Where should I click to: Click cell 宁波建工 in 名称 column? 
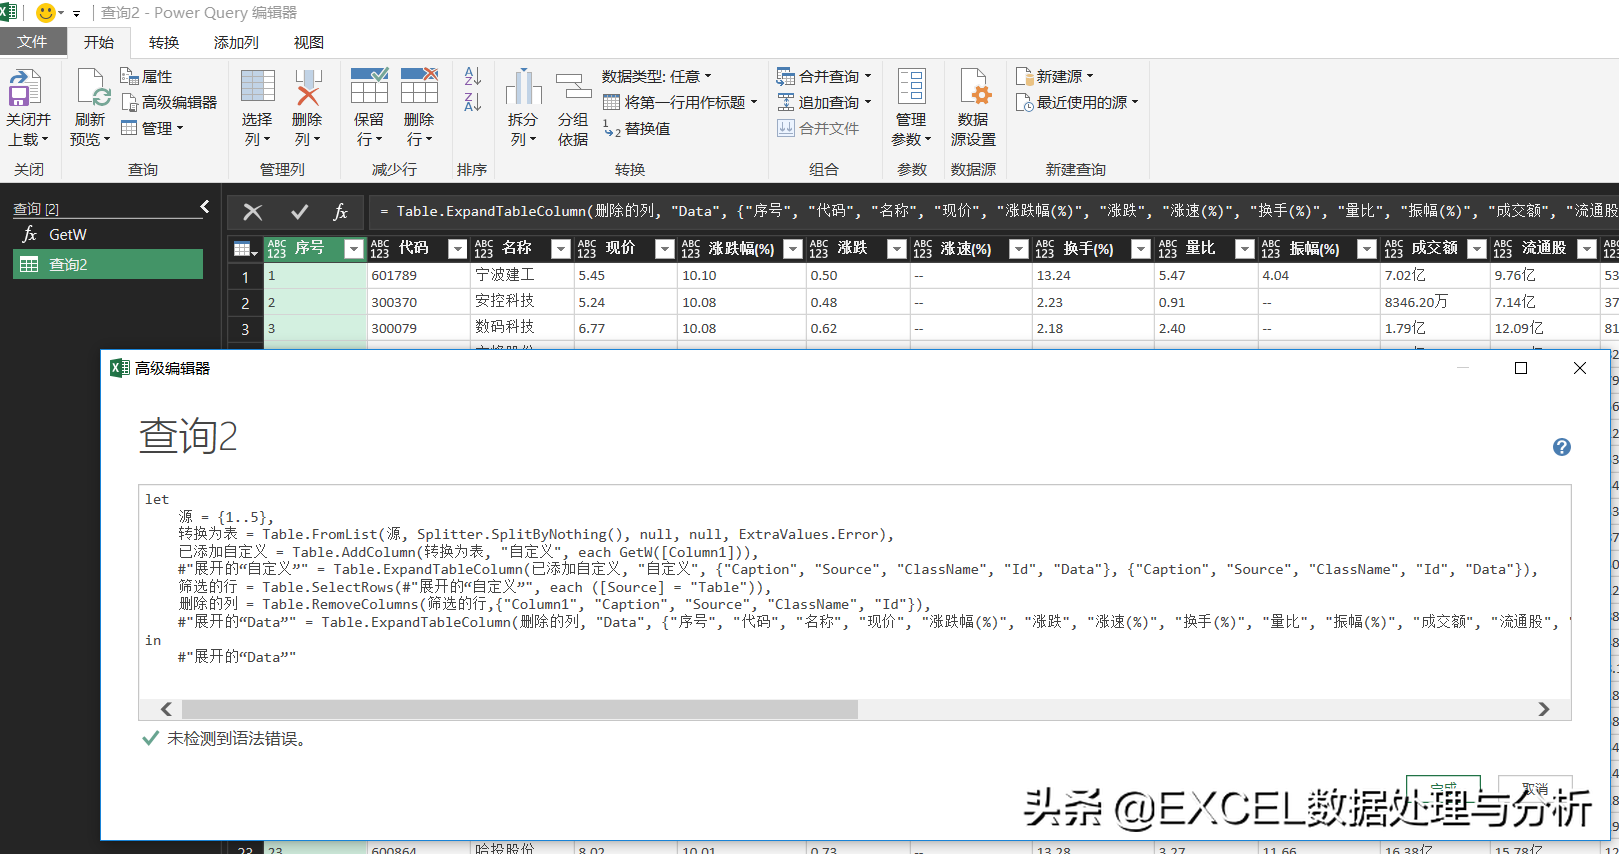click(522, 275)
